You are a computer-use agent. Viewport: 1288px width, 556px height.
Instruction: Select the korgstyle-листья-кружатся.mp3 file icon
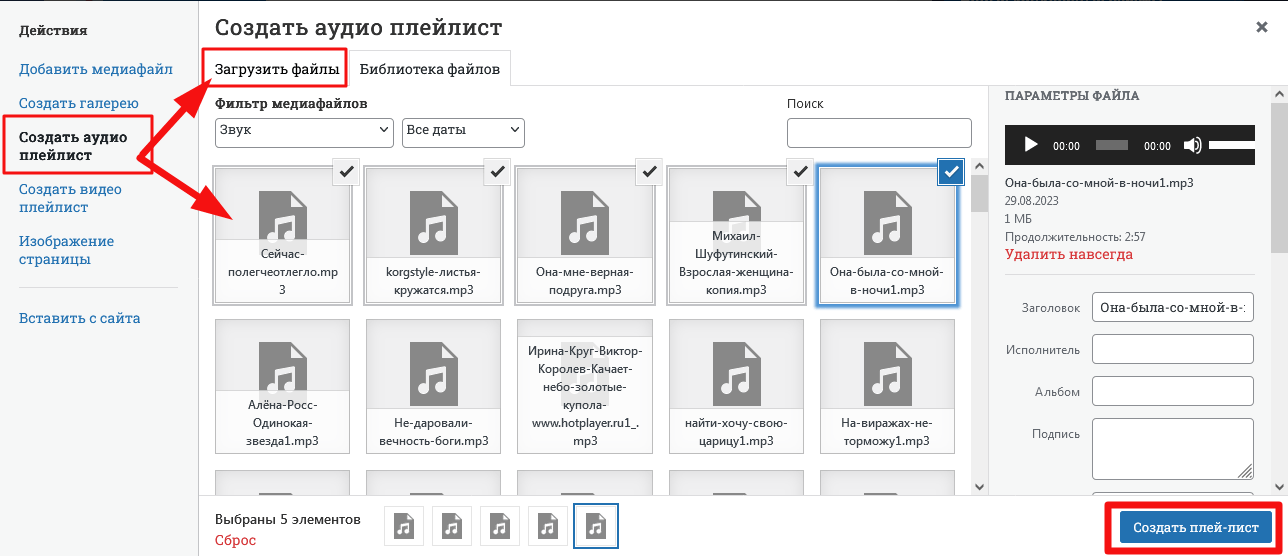(434, 235)
